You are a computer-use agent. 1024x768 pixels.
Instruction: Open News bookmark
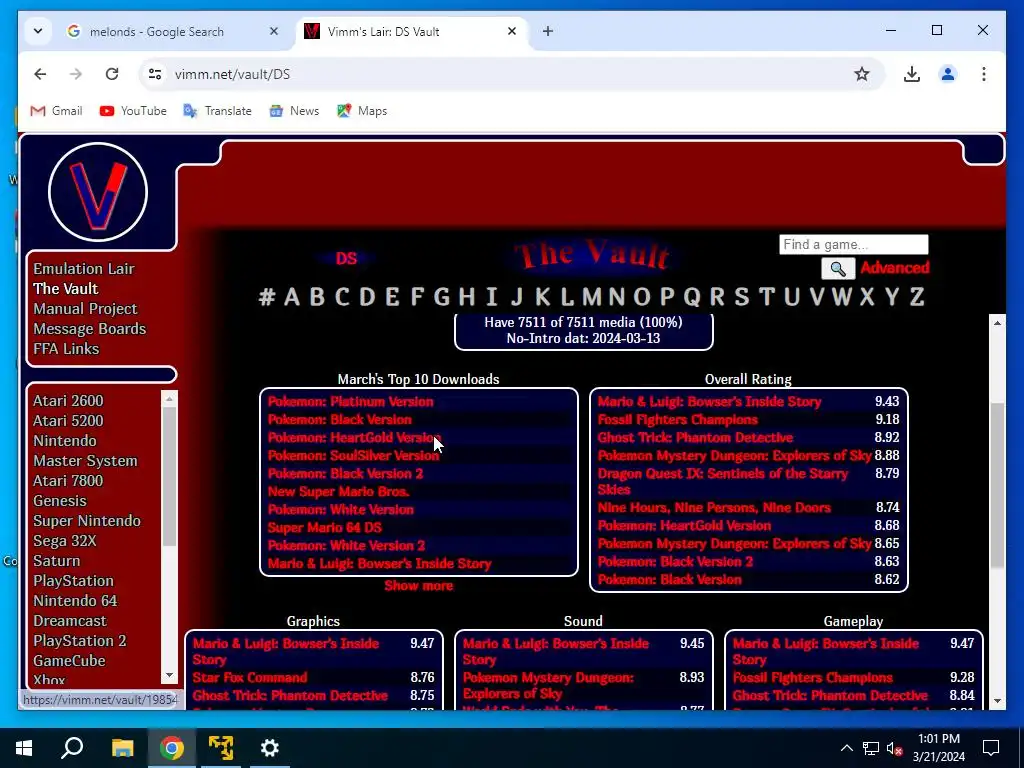pos(295,111)
